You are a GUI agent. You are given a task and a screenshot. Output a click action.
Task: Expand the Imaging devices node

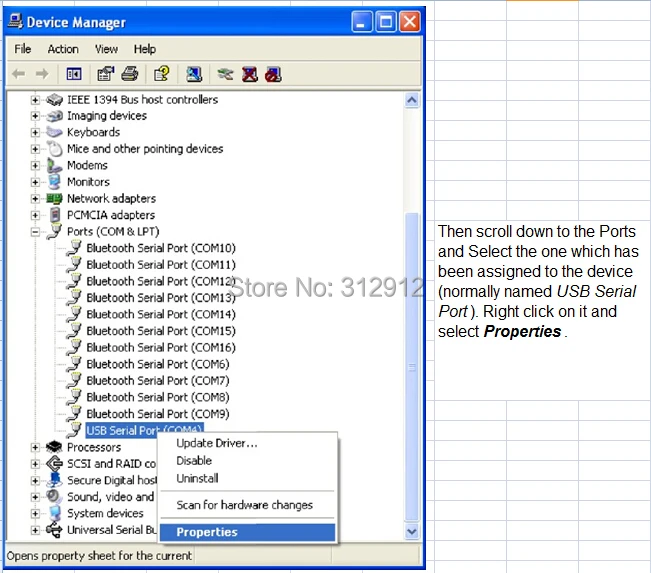35,116
